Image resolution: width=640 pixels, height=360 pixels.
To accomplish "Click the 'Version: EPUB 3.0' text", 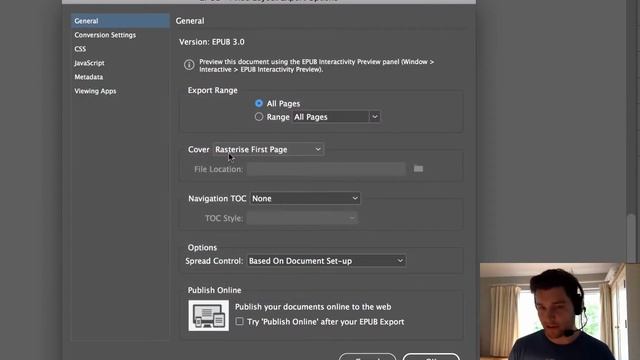I will click(212, 42).
